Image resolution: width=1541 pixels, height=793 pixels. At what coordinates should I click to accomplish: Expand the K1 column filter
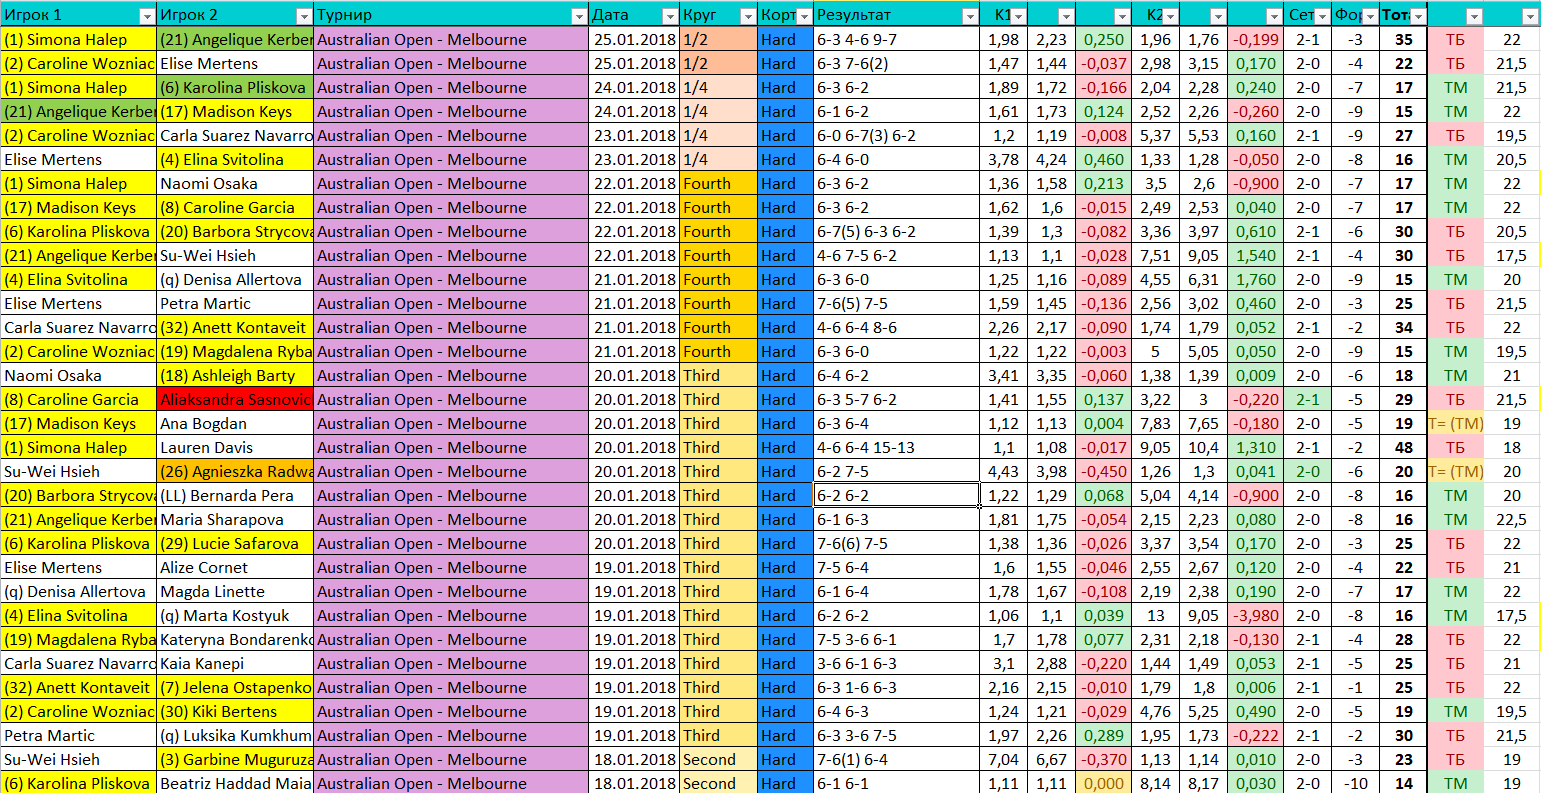pos(1017,16)
